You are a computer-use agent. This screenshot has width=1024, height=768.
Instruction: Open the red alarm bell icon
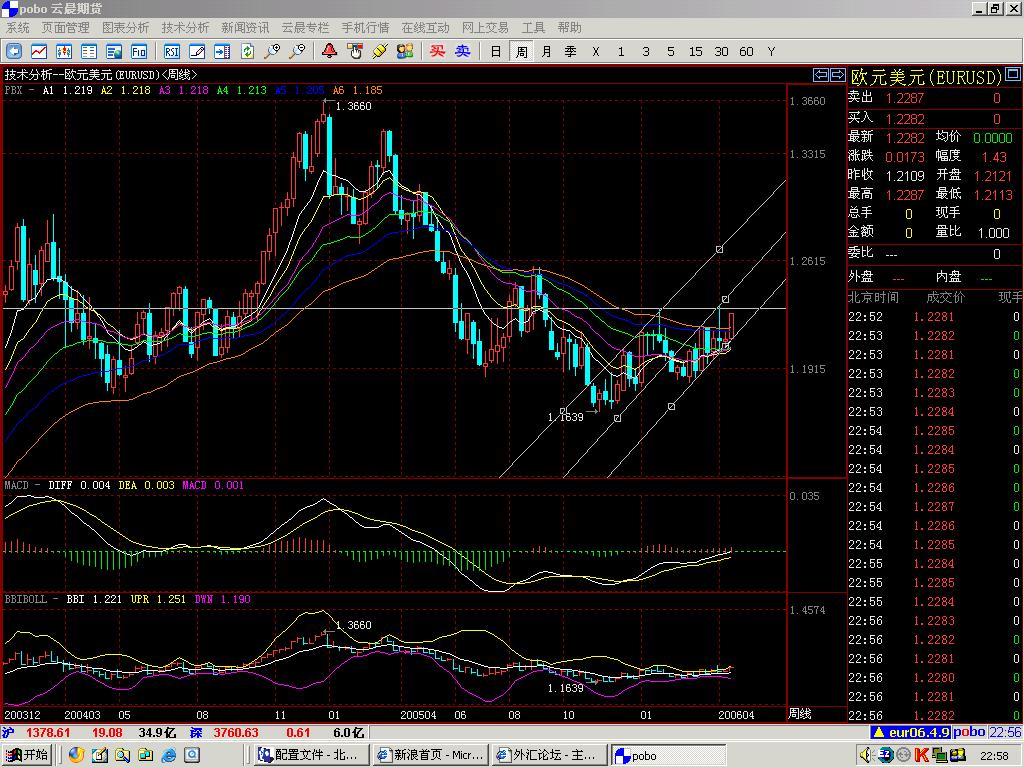[x=330, y=51]
